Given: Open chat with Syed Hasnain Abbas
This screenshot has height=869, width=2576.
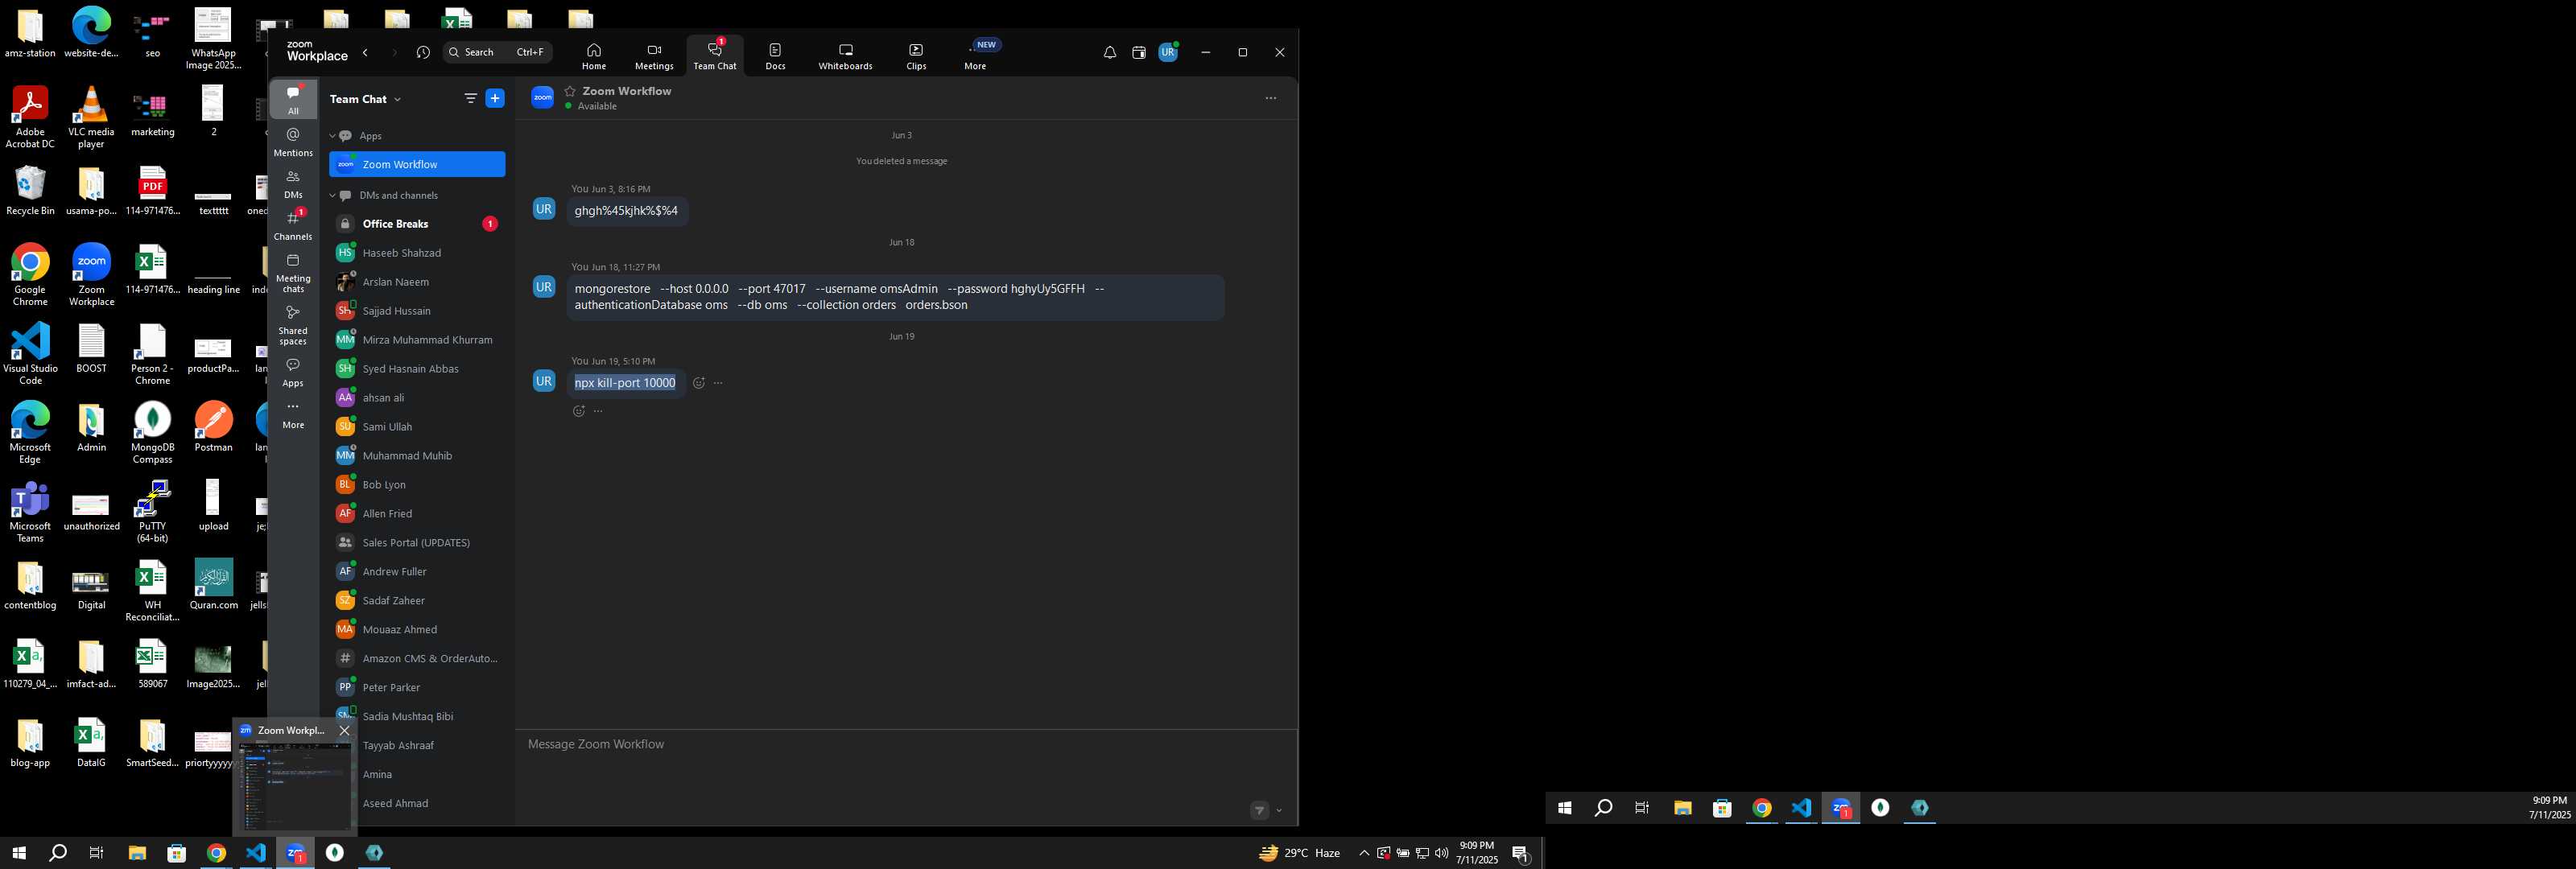Looking at the screenshot, I should coord(417,369).
